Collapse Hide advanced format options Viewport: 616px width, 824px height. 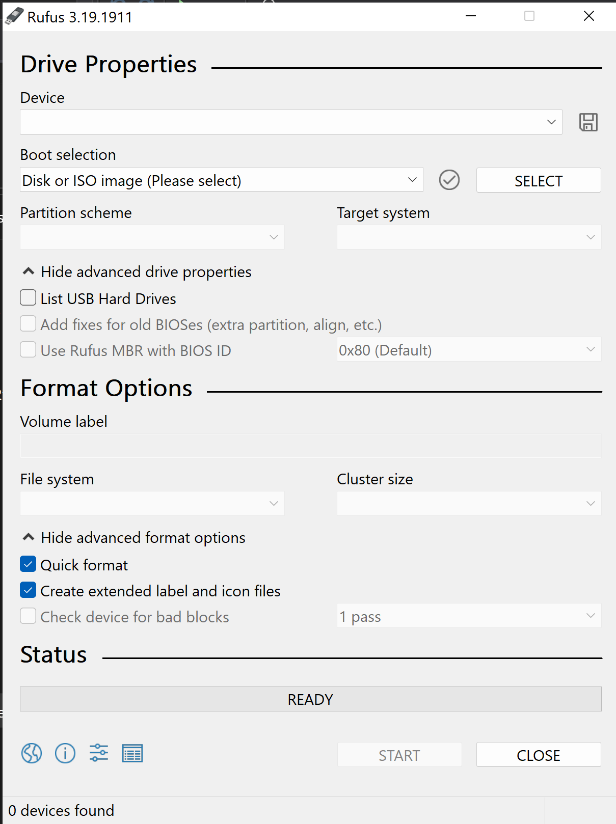[134, 538]
